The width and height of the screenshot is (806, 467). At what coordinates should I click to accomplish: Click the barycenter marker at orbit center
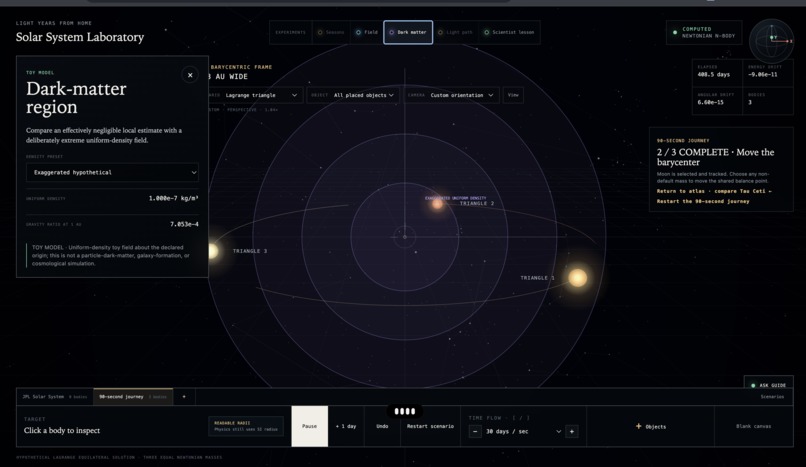coord(405,237)
